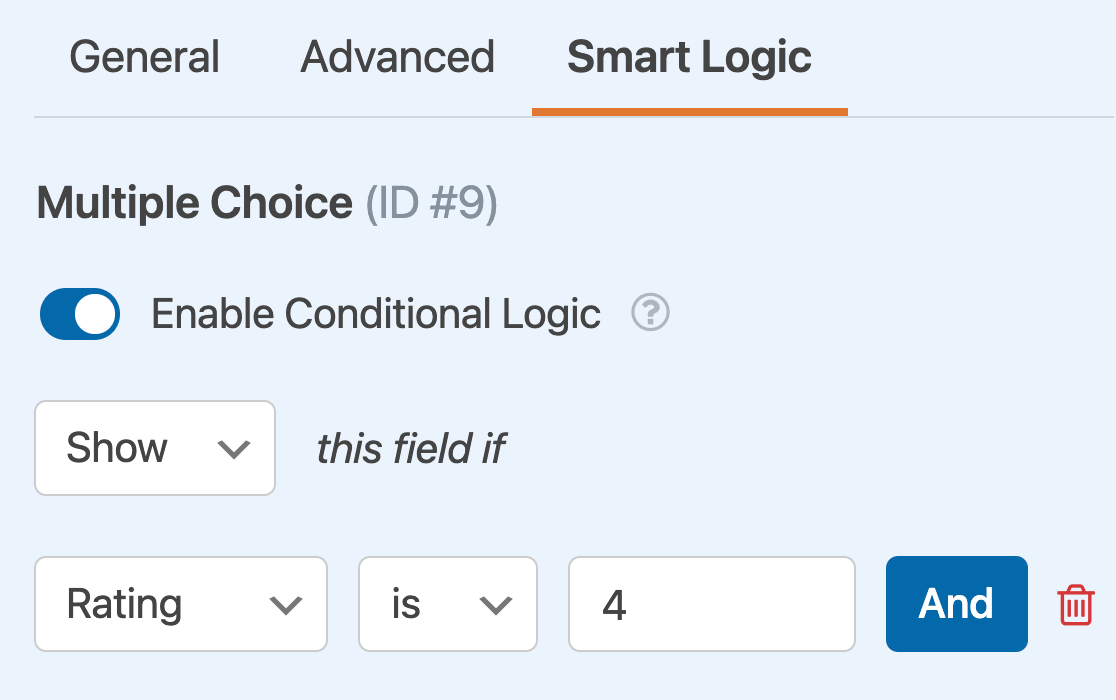Click the Multiple Choice field heading

pos(195,204)
